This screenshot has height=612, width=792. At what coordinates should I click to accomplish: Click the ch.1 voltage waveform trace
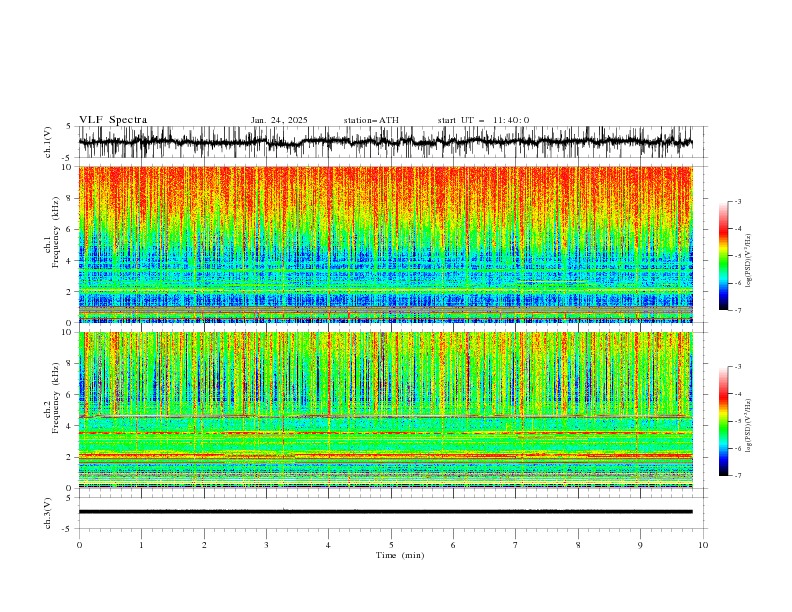[x=385, y=142]
